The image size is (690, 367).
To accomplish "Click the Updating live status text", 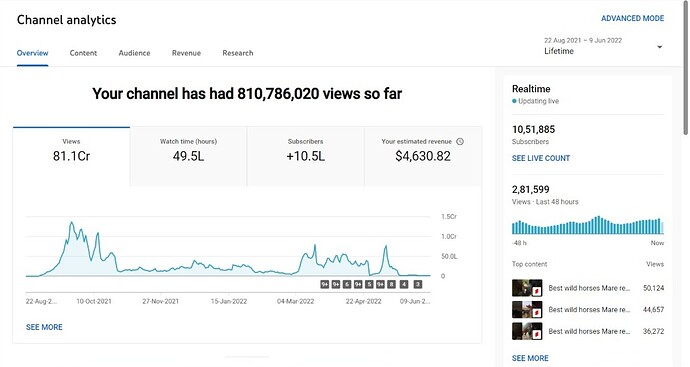I will (538, 101).
